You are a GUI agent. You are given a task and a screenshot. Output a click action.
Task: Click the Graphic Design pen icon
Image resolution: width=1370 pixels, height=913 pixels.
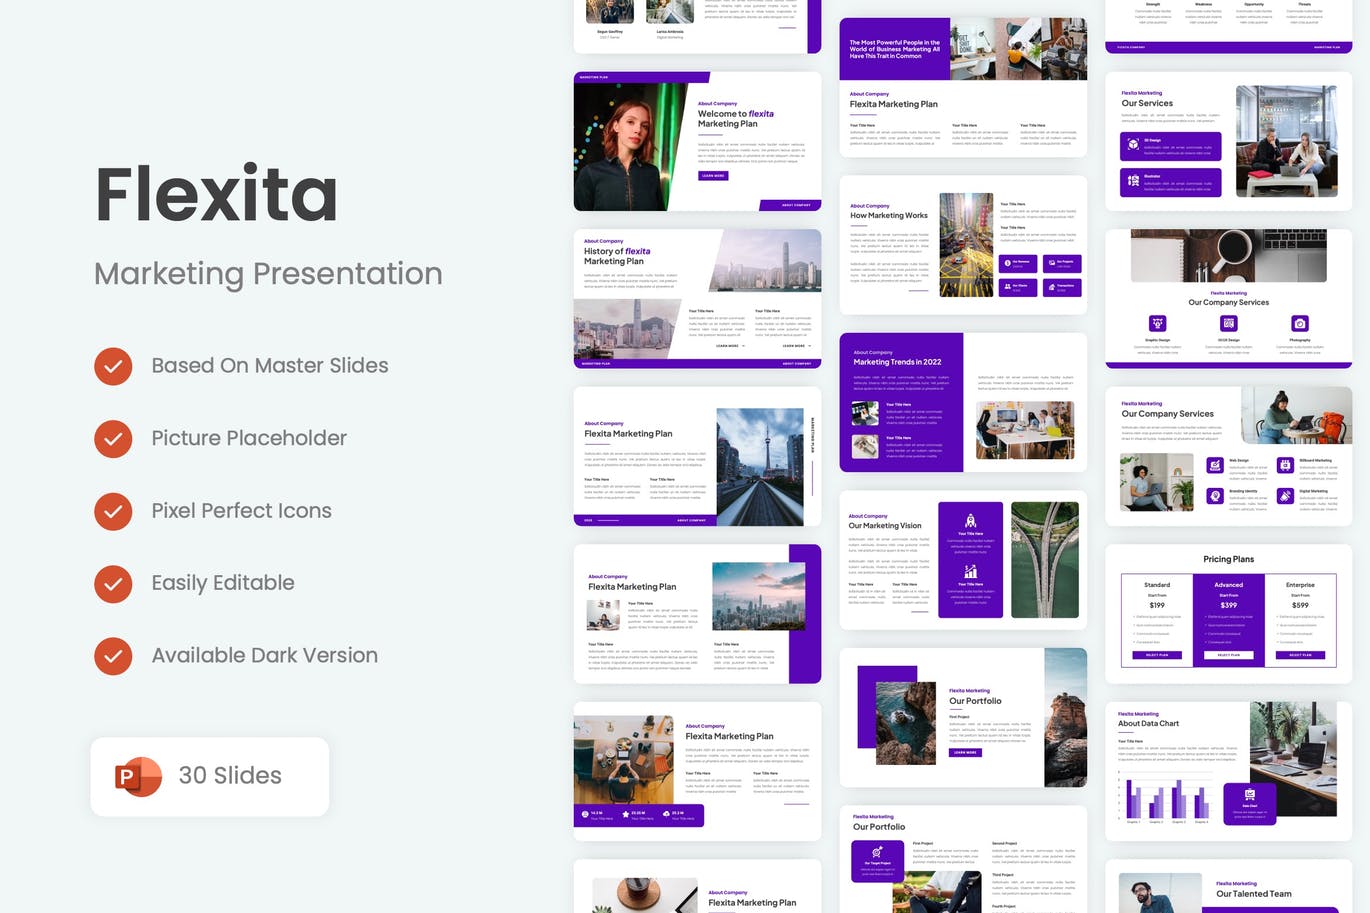(x=1156, y=323)
